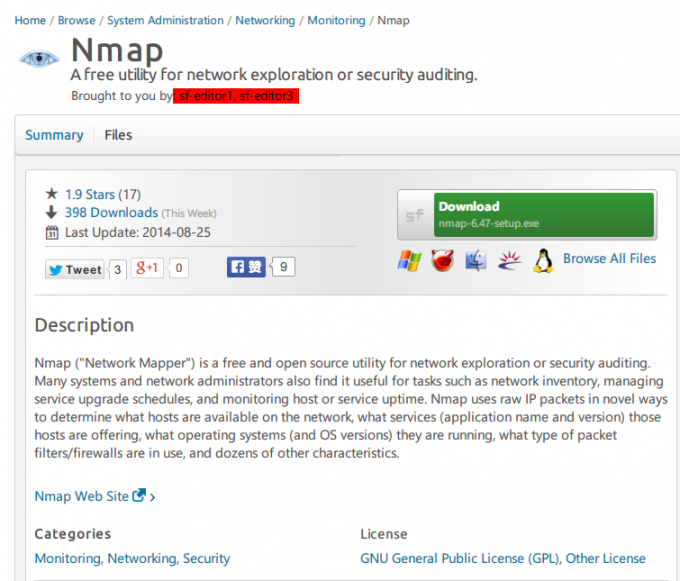Click the 398 Downloads link
The height and width of the screenshot is (581, 680).
tap(111, 213)
